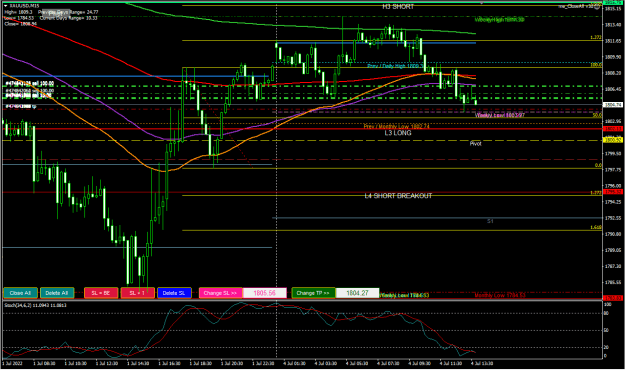Click the Delete All button

[57, 293]
